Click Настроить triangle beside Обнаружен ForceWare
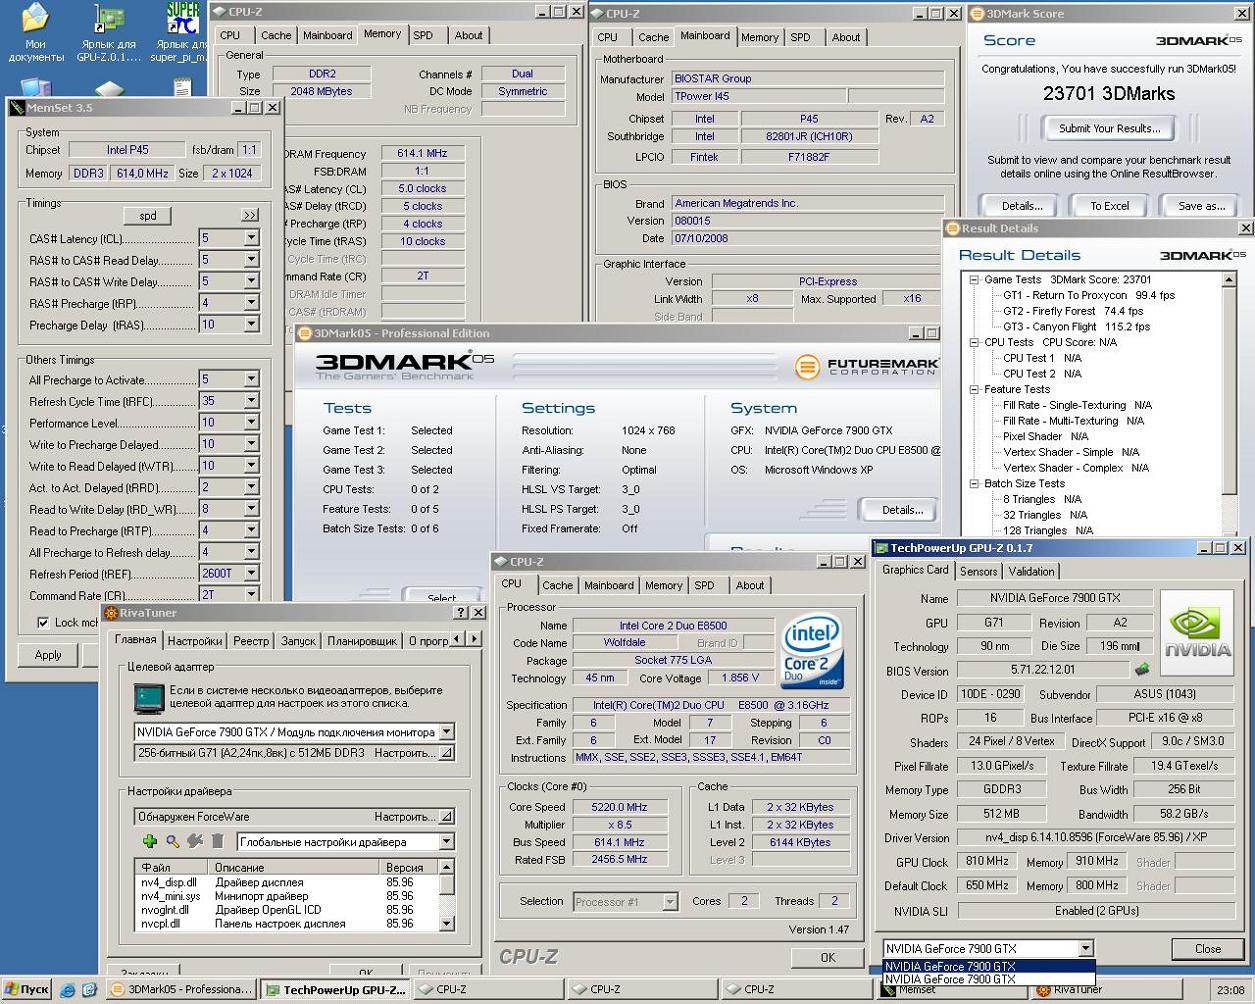Image resolution: width=1255 pixels, height=1004 pixels. [446, 817]
